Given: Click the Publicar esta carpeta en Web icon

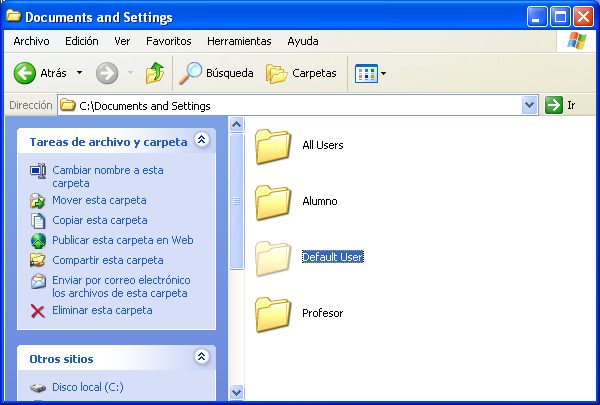Looking at the screenshot, I should [38, 240].
